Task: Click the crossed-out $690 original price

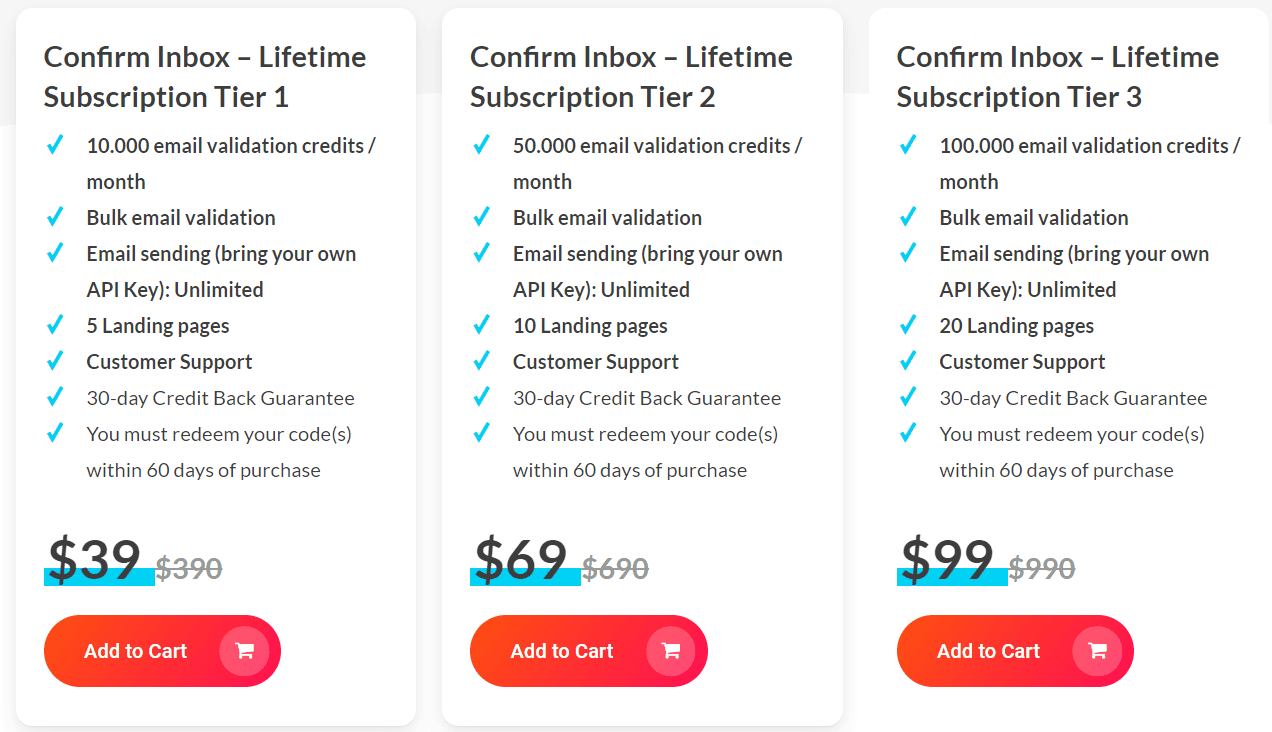Action: pos(614,568)
